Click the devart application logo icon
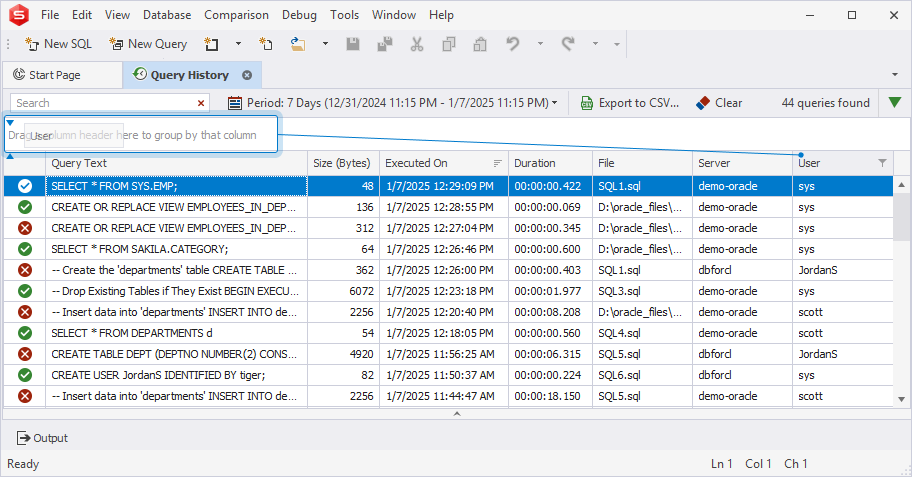 coord(19,15)
